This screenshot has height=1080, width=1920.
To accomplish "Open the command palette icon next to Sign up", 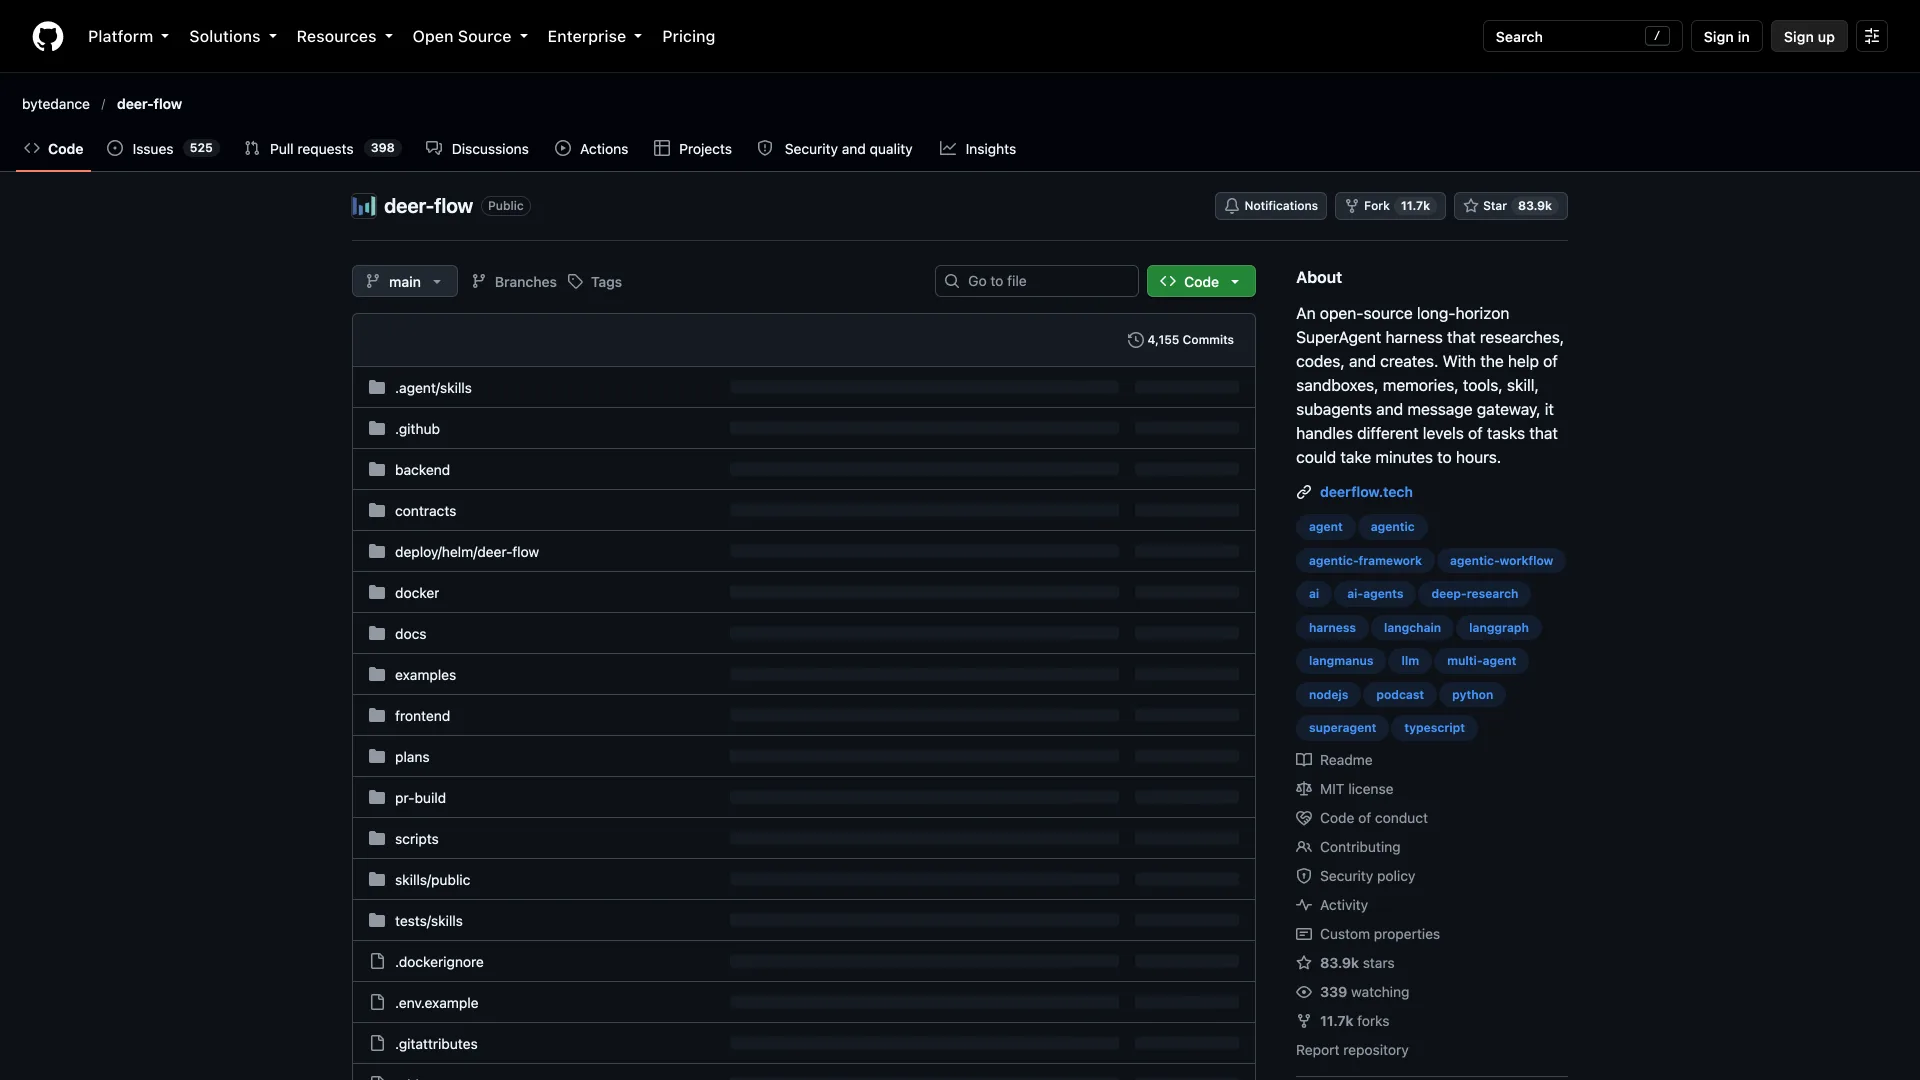I will pos(1872,36).
